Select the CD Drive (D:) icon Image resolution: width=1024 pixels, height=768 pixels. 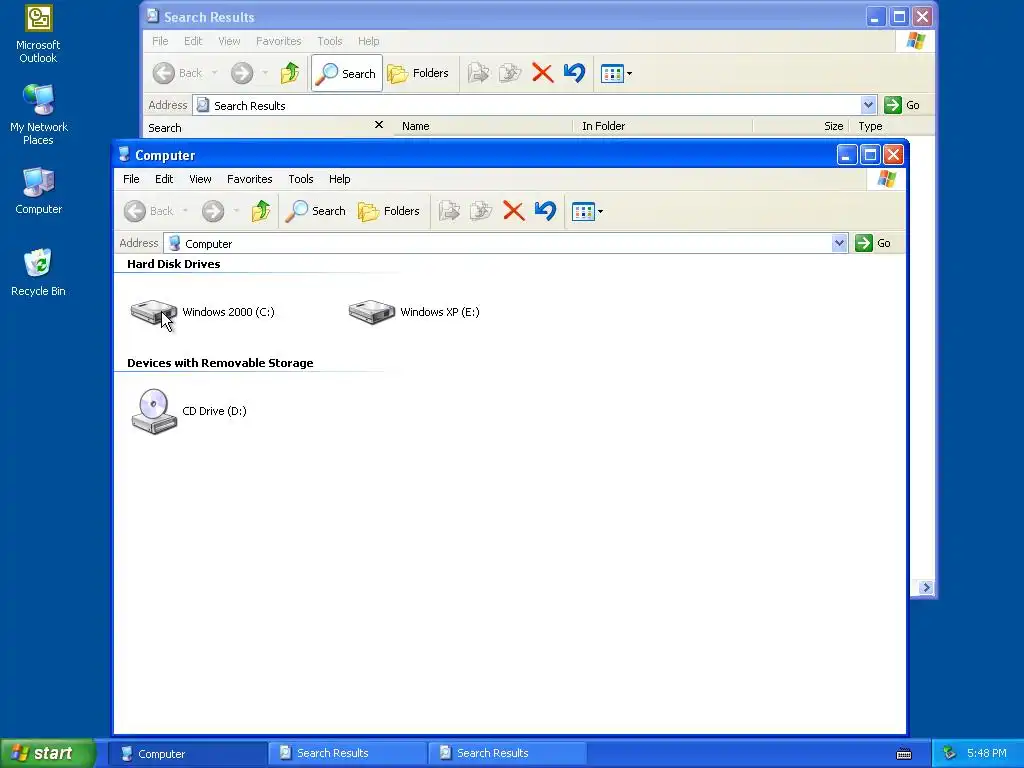(154, 411)
